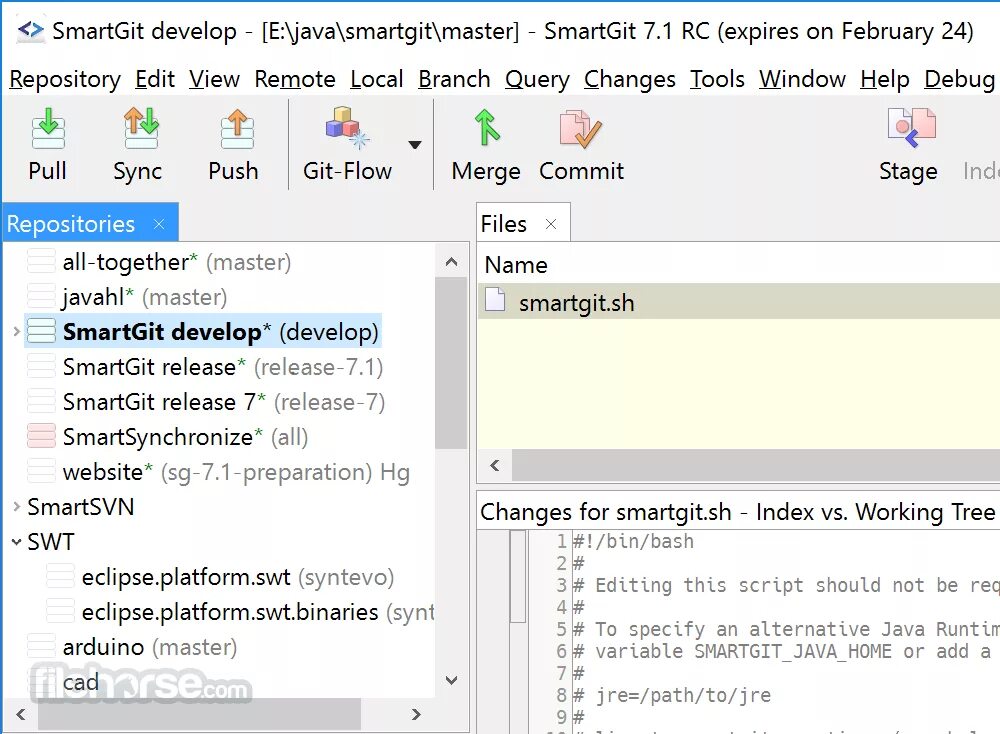Click the arduino repository icon
Viewport: 1000px width, 734px height.
coord(41,647)
